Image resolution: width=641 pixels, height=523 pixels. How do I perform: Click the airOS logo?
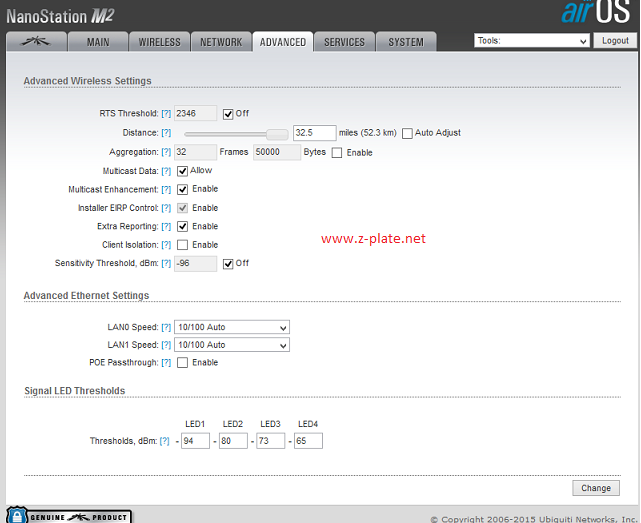[596, 12]
